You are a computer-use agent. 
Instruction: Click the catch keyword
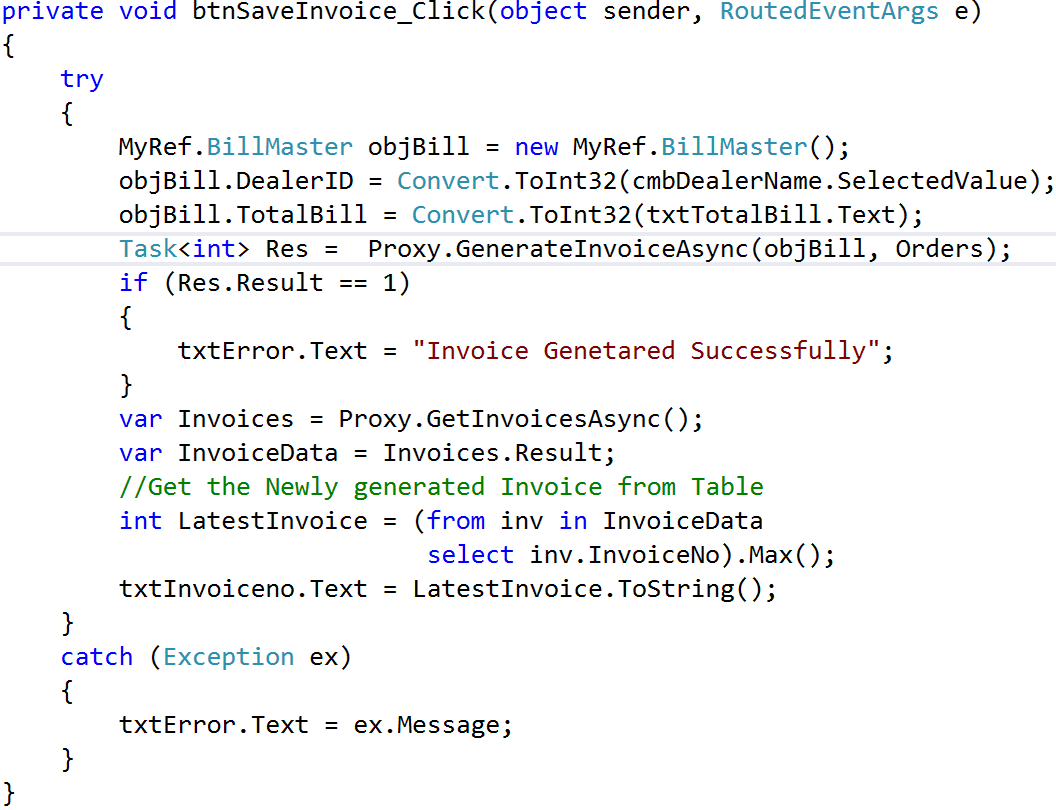click(x=97, y=656)
